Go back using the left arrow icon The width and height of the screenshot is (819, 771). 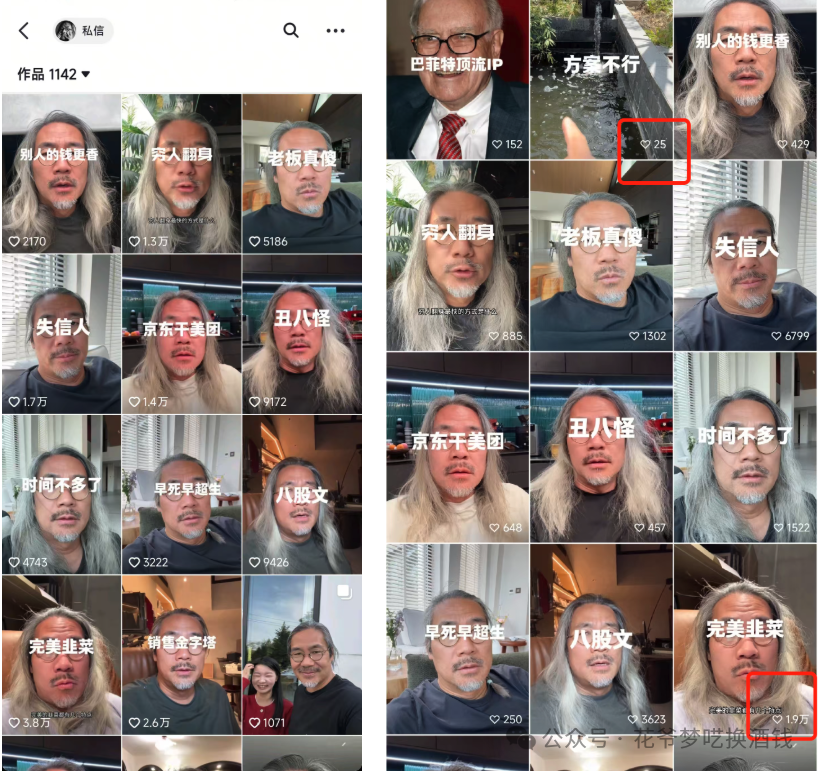point(24,31)
